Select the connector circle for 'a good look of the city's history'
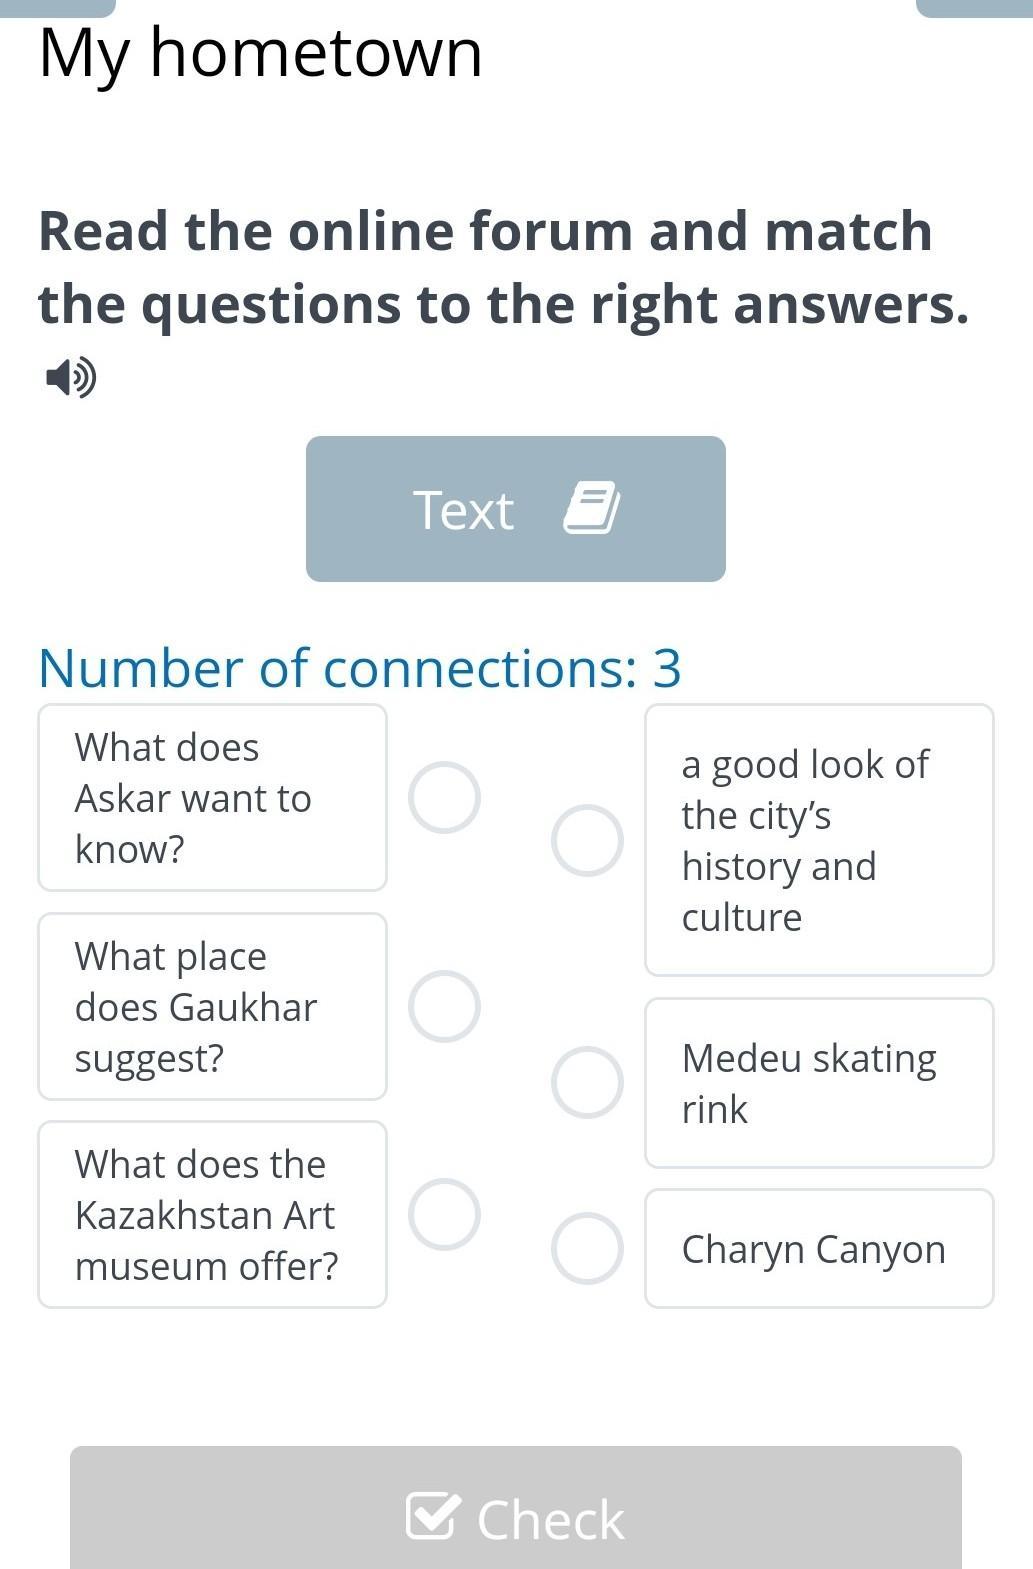This screenshot has height=1569, width=1033. tap(587, 840)
